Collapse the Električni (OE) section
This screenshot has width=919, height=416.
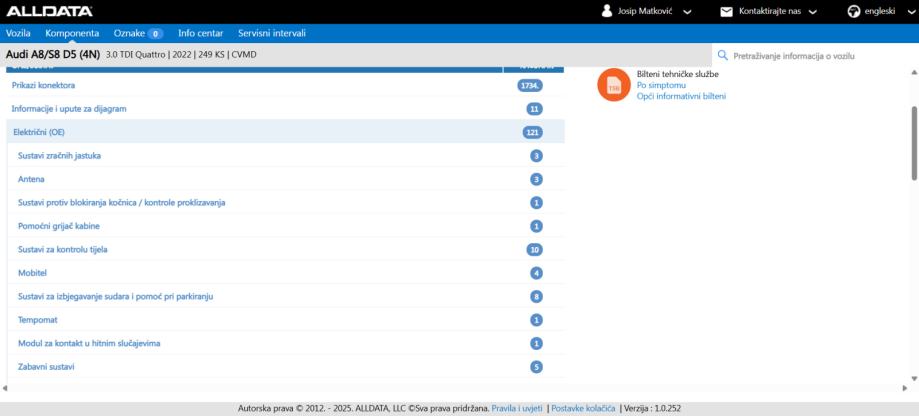285,132
